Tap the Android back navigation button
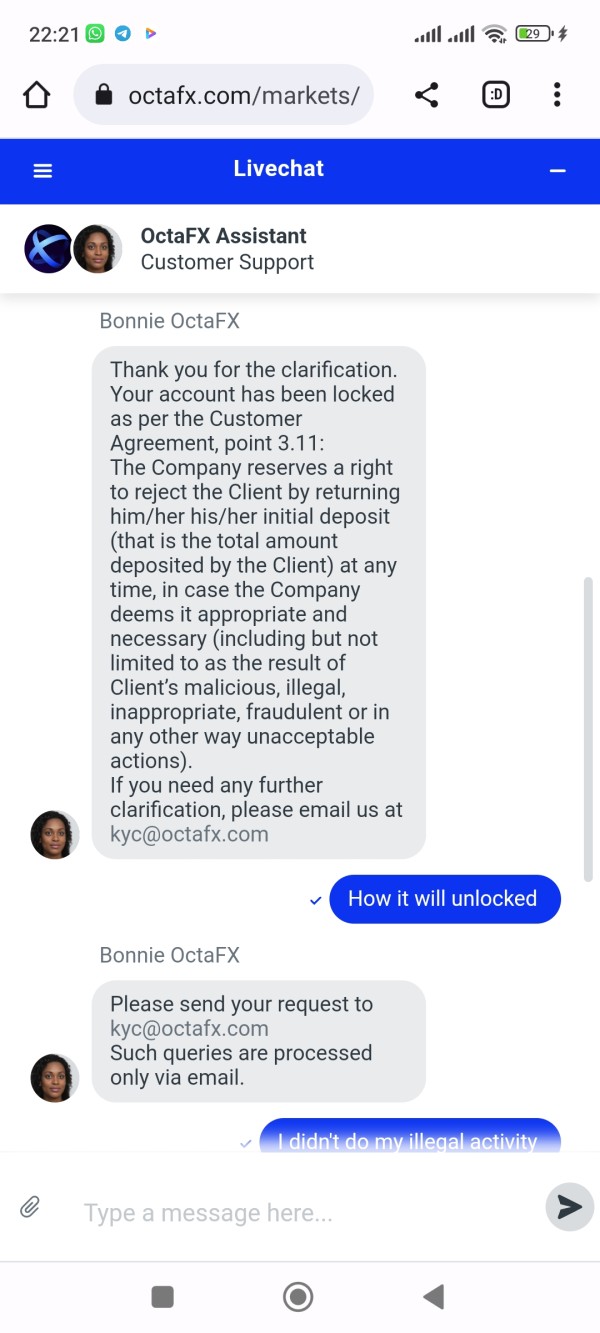This screenshot has height=1333, width=600. pos(433,1297)
